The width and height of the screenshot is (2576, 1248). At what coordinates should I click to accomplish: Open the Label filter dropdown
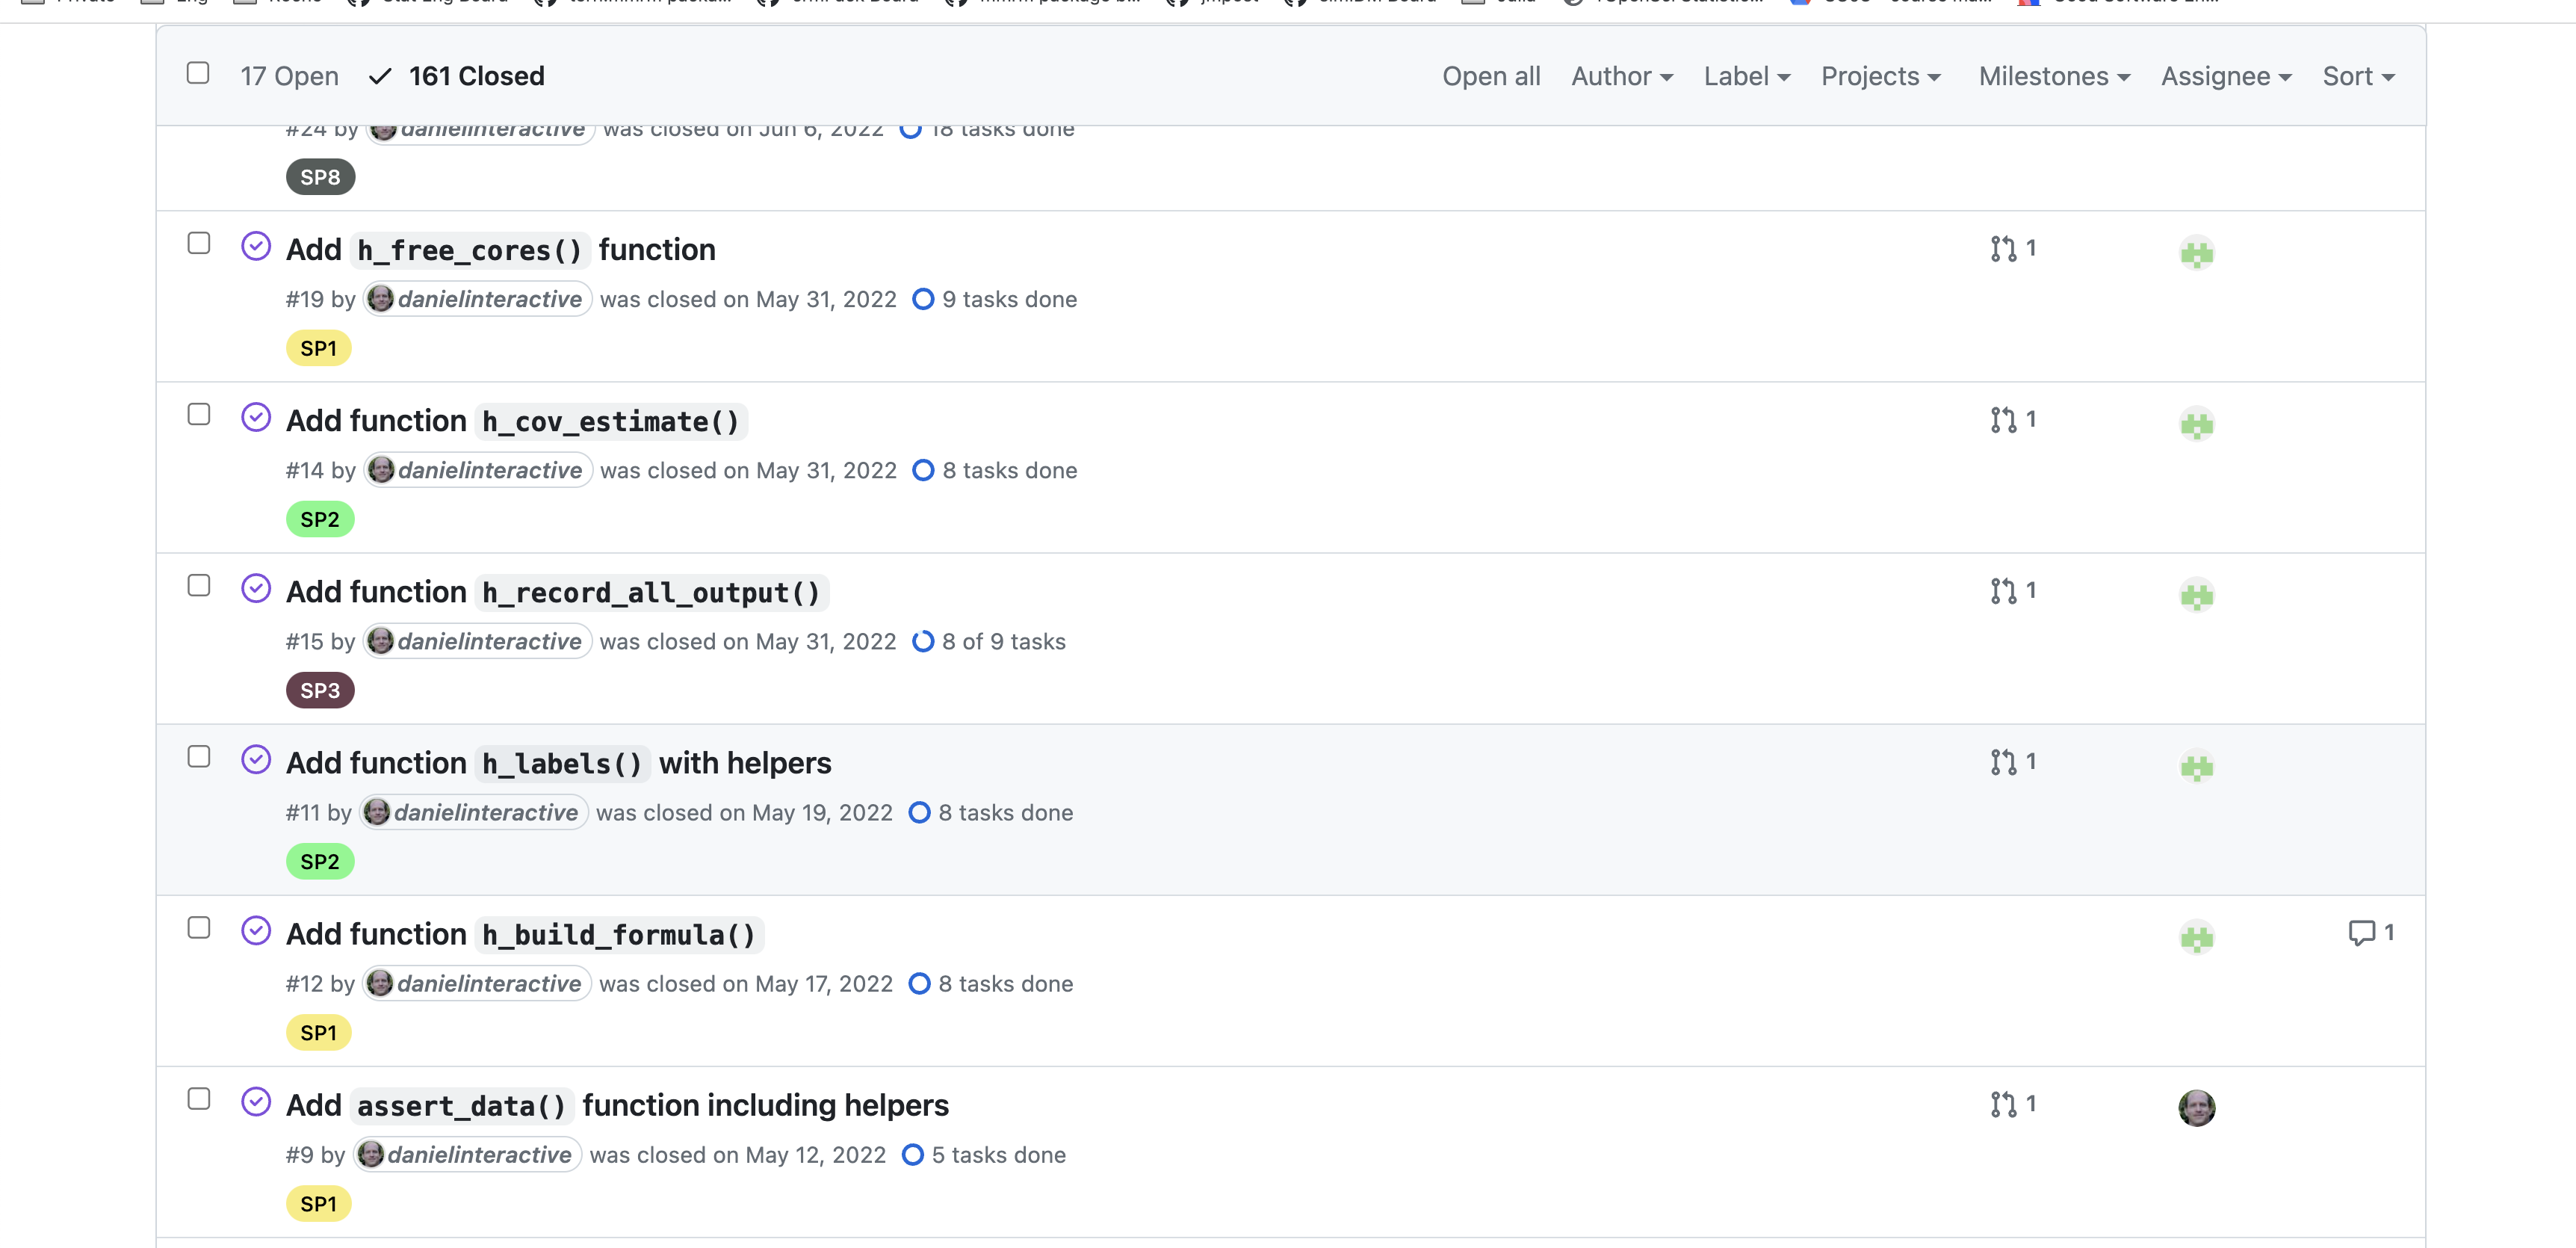[x=1746, y=76]
